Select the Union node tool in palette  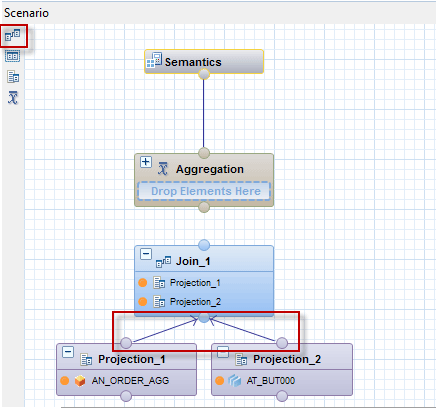13,56
